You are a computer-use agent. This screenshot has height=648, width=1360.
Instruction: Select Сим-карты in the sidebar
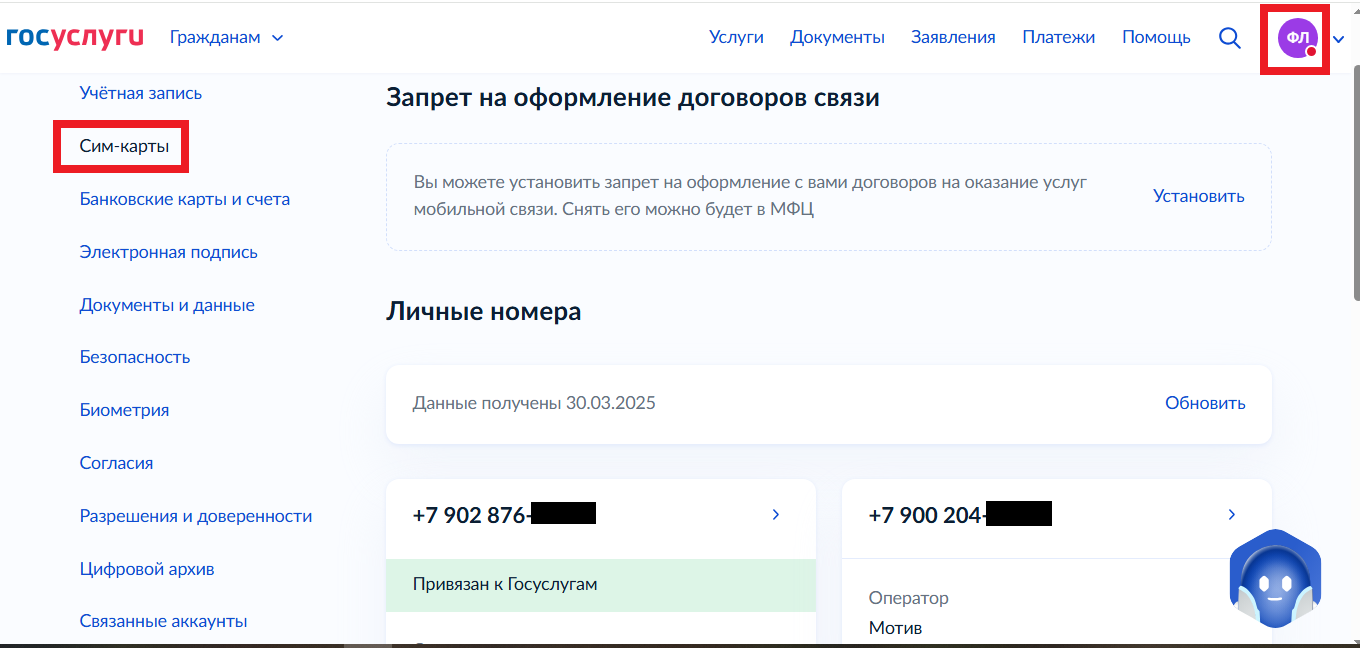point(124,147)
